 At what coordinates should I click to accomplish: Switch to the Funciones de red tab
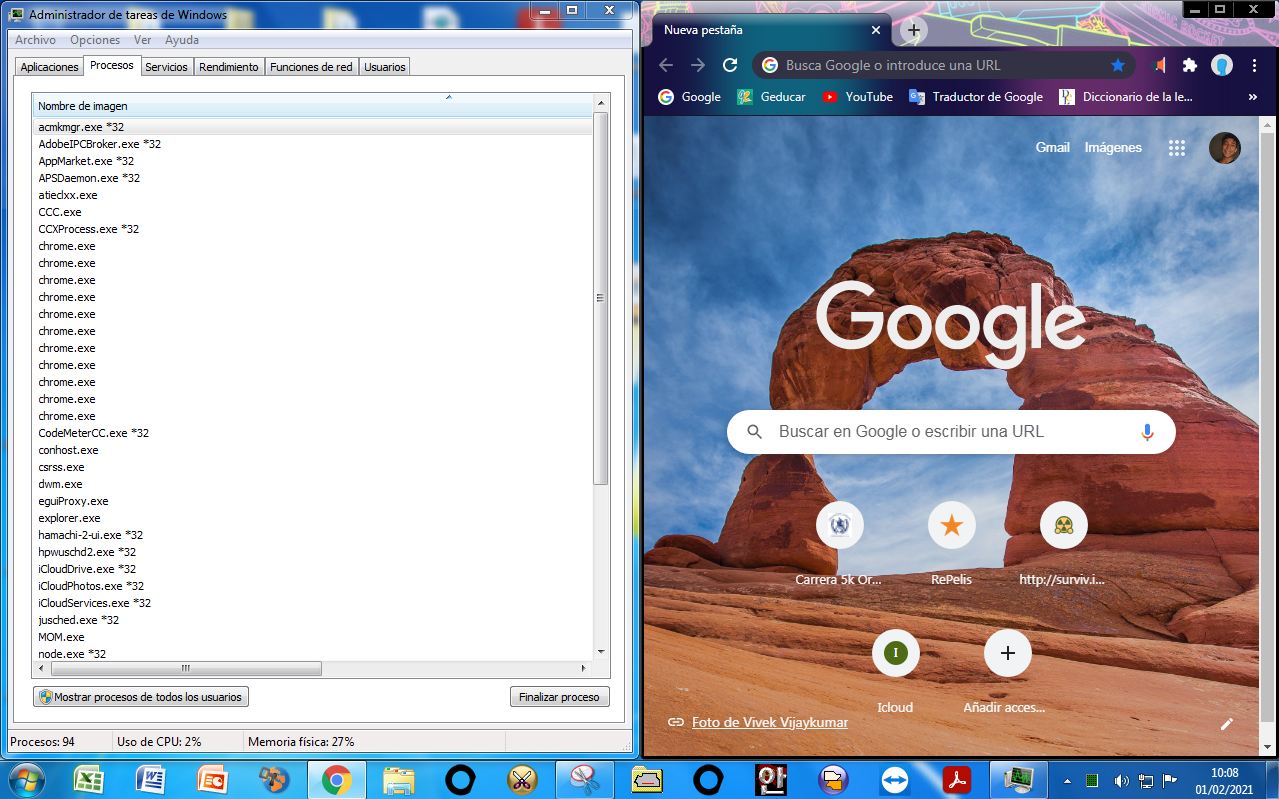[x=311, y=67]
